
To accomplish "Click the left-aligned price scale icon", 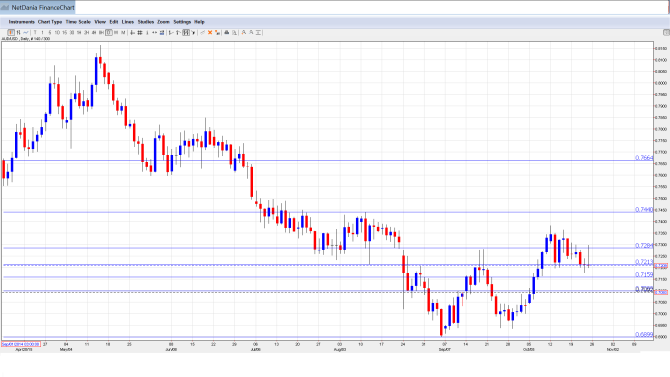I will point(171,32).
